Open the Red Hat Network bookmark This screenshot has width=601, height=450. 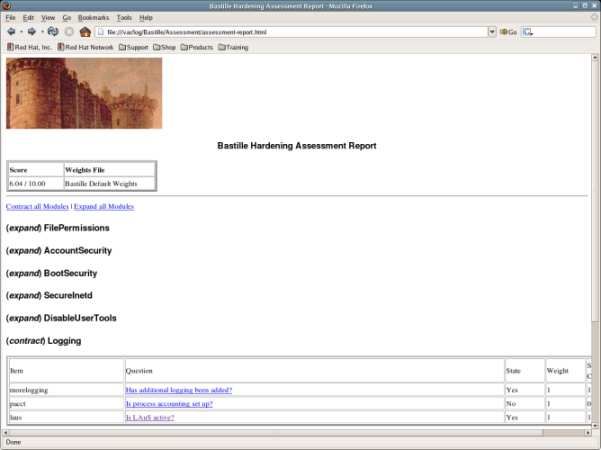coord(85,47)
